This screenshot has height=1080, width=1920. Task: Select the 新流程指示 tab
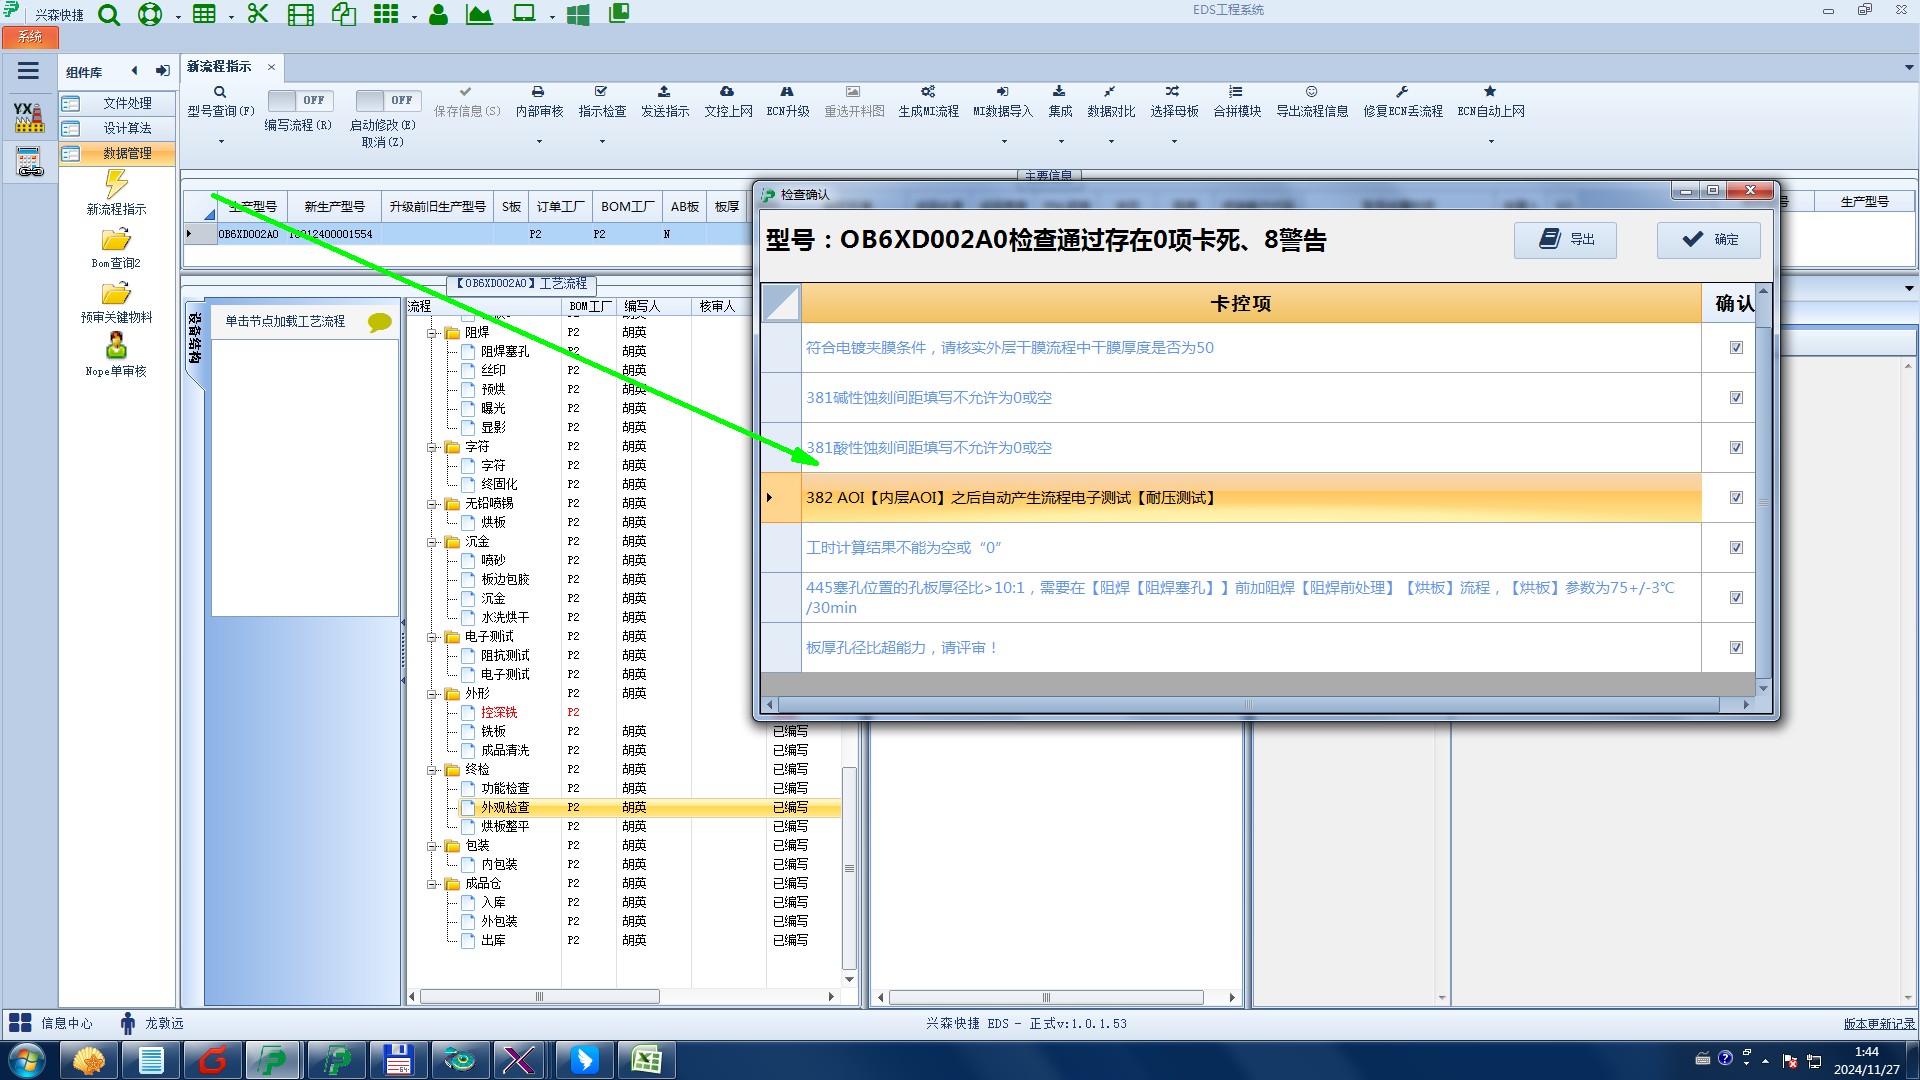click(220, 67)
